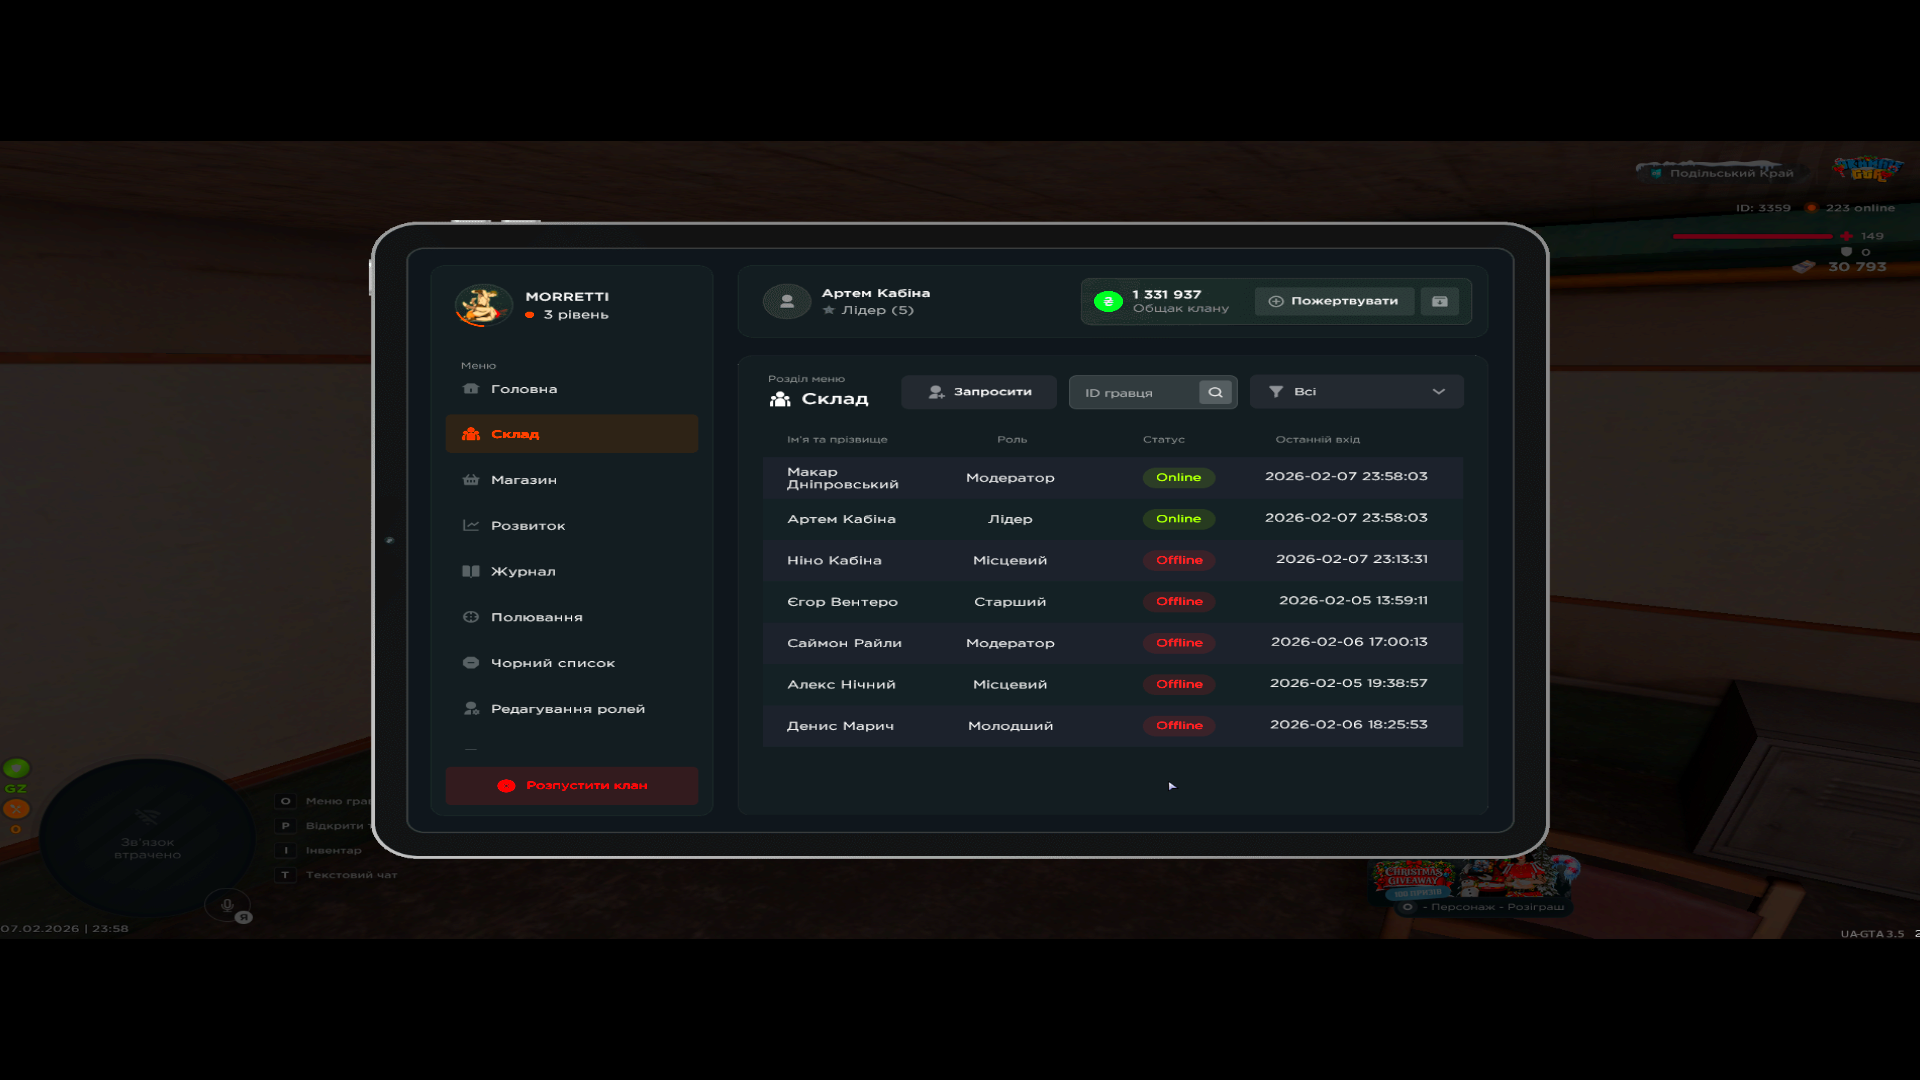Image resolution: width=1920 pixels, height=1080 pixels.
Task: Open Головна menu section
Action: pos(523,389)
